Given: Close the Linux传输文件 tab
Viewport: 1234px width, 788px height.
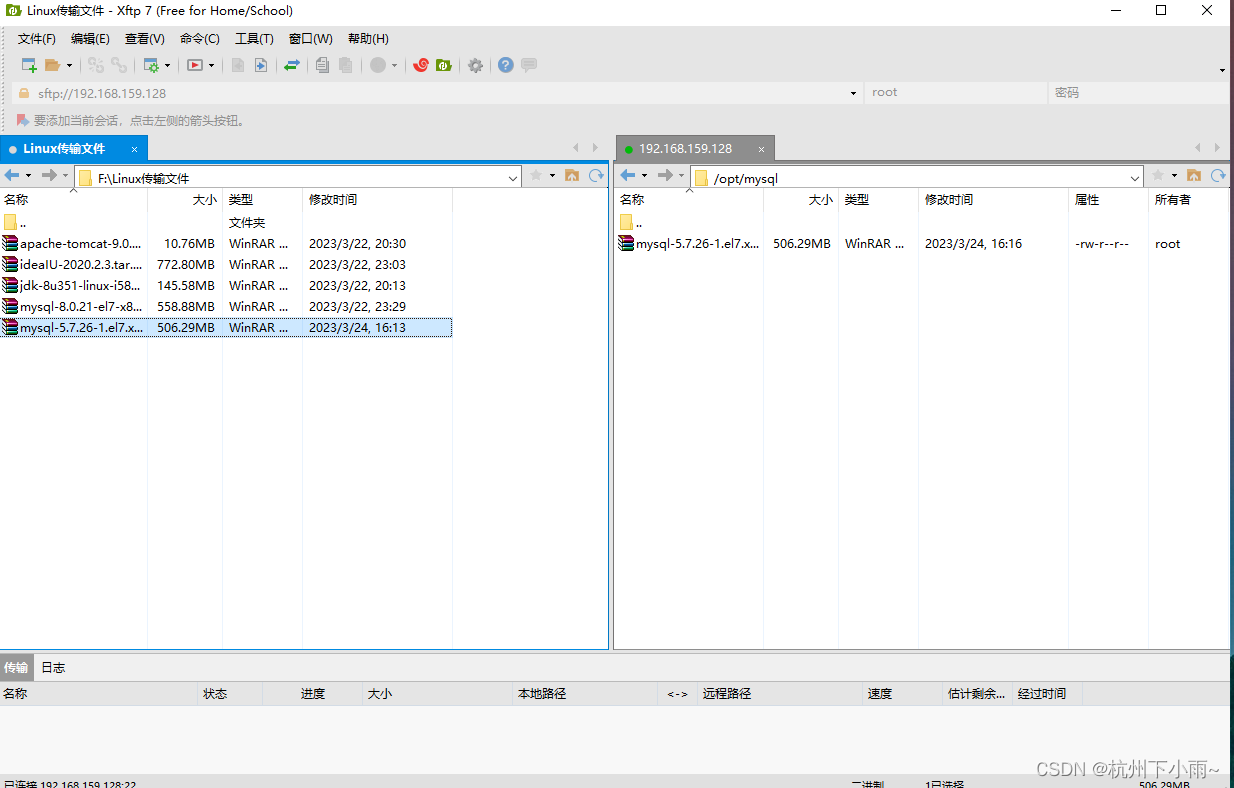Looking at the screenshot, I should coord(135,149).
